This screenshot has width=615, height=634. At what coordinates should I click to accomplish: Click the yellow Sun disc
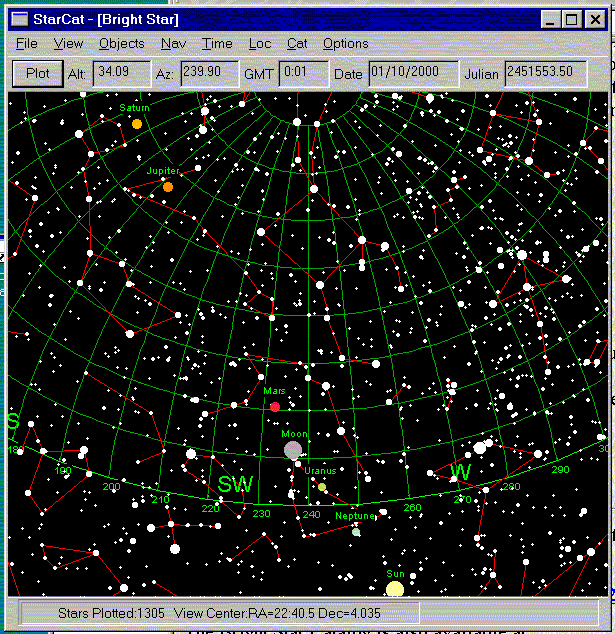[x=395, y=589]
